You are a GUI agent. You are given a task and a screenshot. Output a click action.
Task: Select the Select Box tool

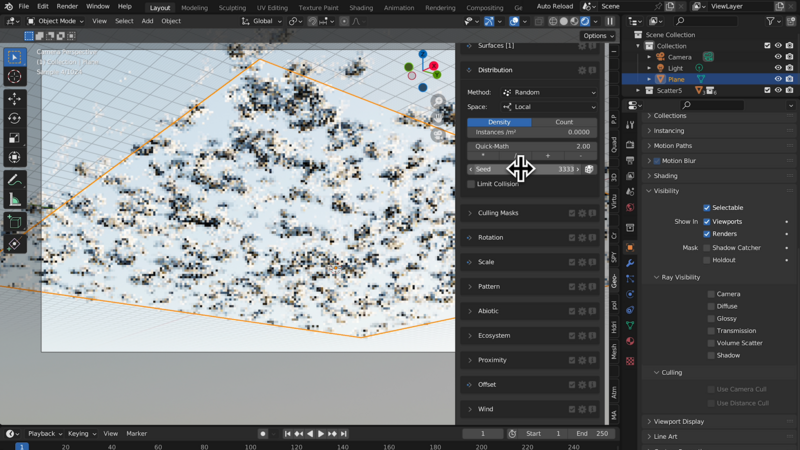coord(14,57)
